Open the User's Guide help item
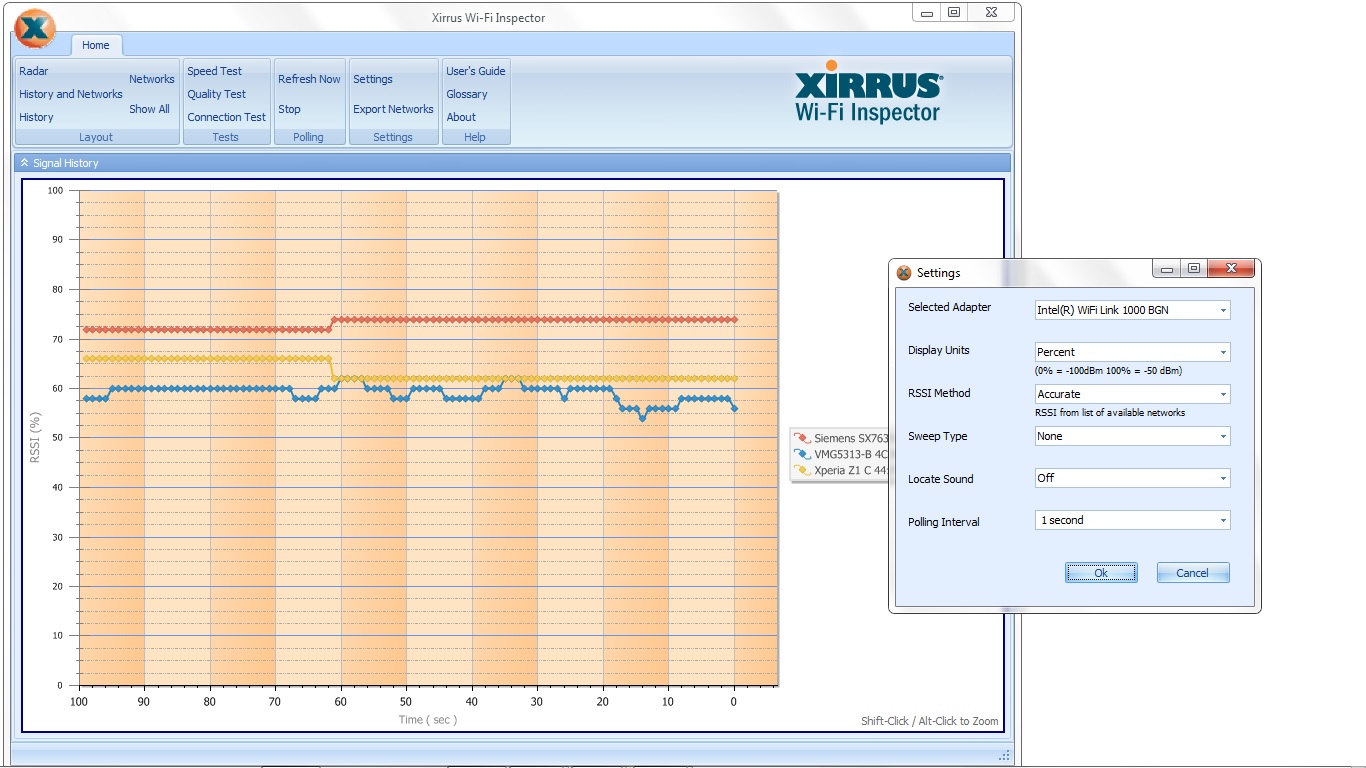Viewport: 1366px width, 768px height. (476, 71)
